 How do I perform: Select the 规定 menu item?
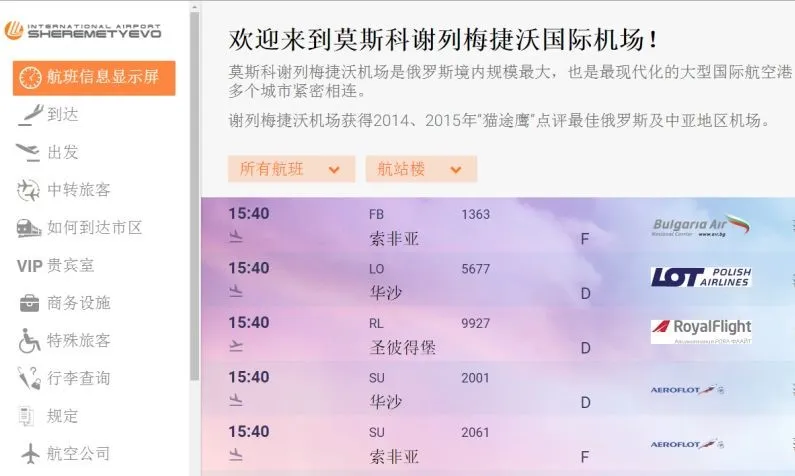click(x=62, y=416)
